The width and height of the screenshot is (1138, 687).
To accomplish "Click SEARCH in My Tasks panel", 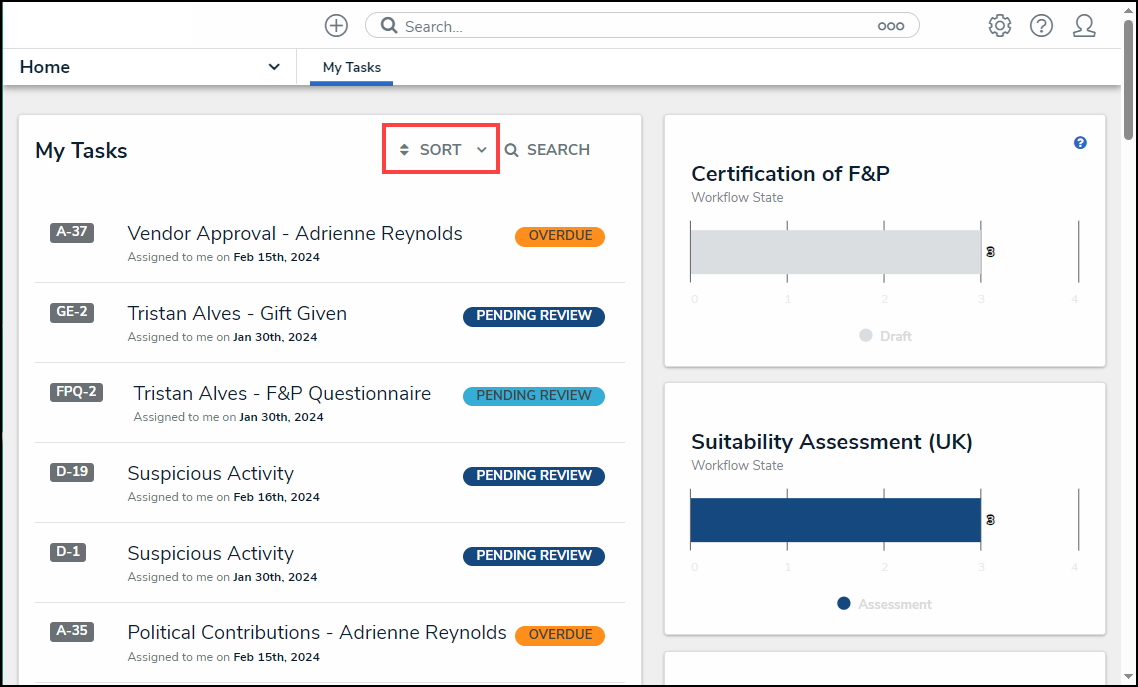I will coord(547,150).
